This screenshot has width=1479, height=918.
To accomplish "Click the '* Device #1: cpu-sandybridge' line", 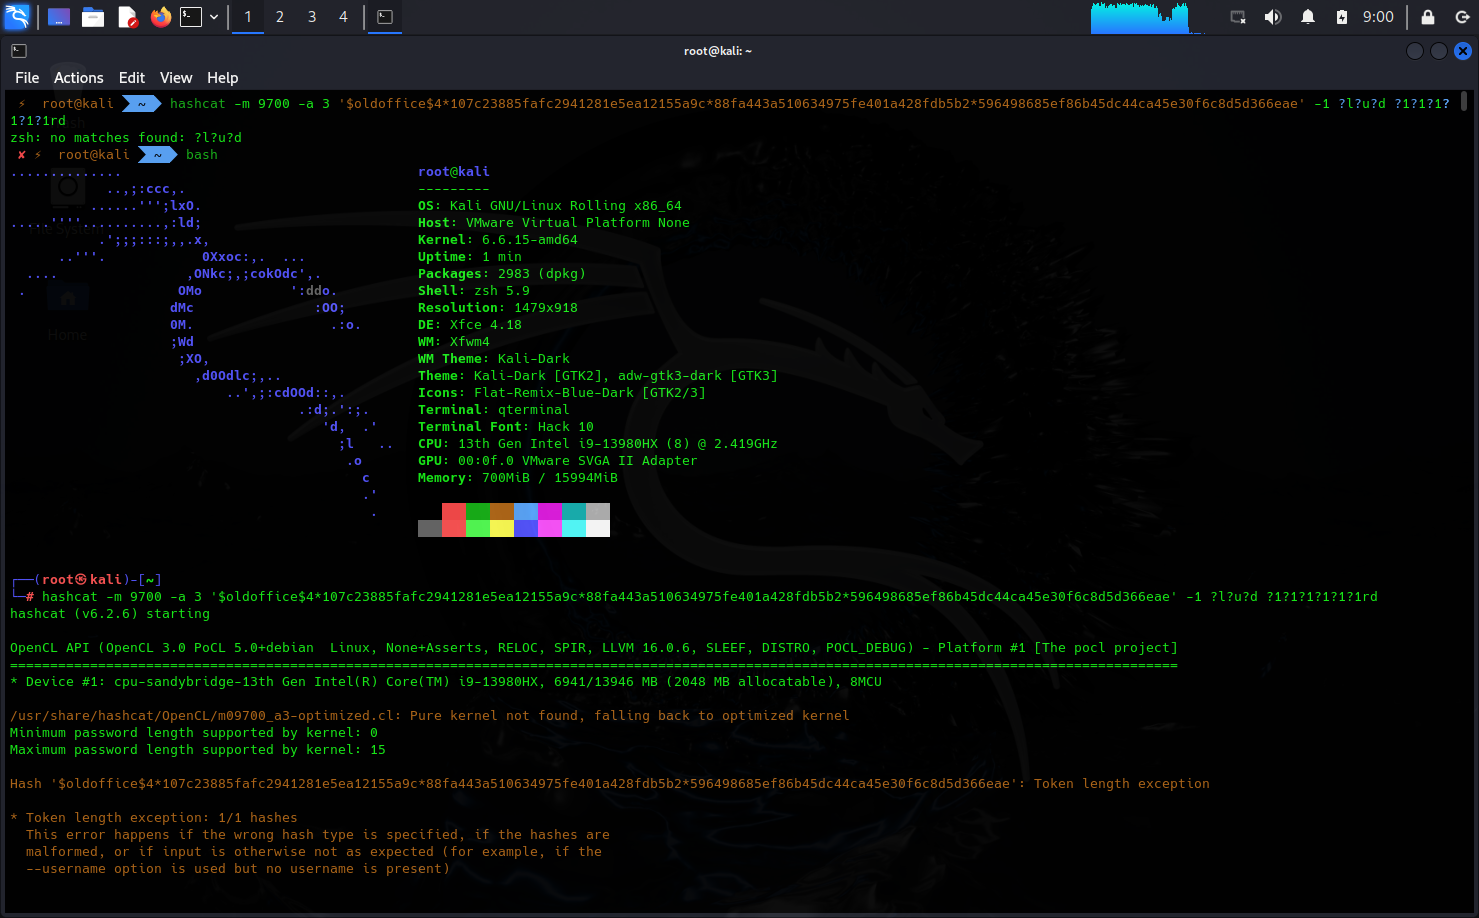I will pyautogui.click(x=446, y=682).
